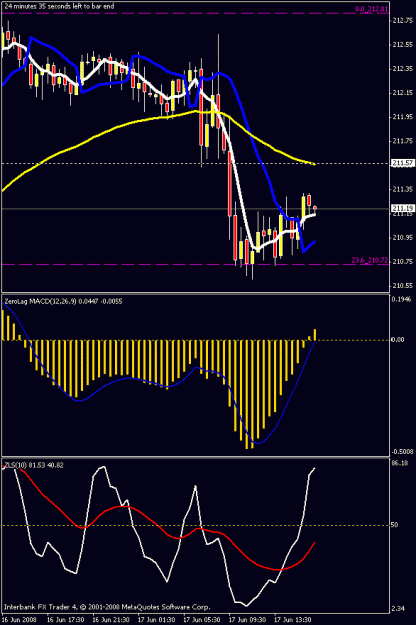Image resolution: width=416 pixels, height=625 pixels.
Task: Click the 17 Jun 05:30 time label
Action: click(202, 619)
